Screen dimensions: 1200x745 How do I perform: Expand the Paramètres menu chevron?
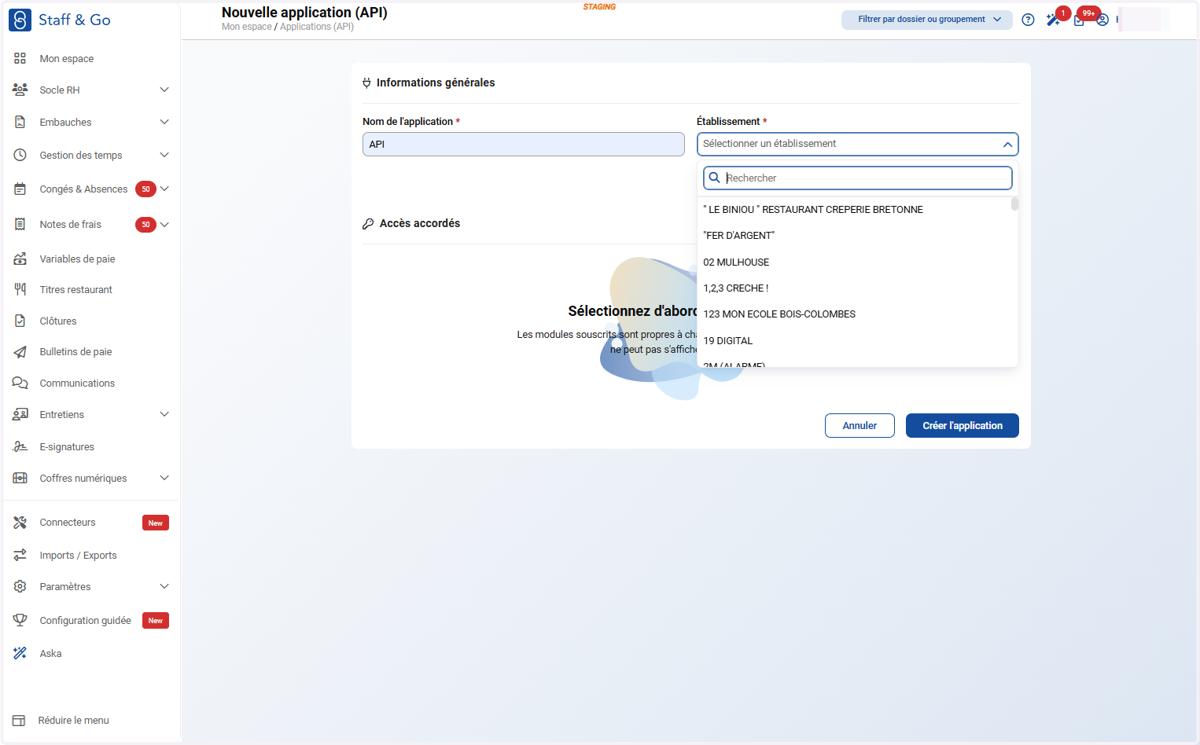click(x=164, y=587)
